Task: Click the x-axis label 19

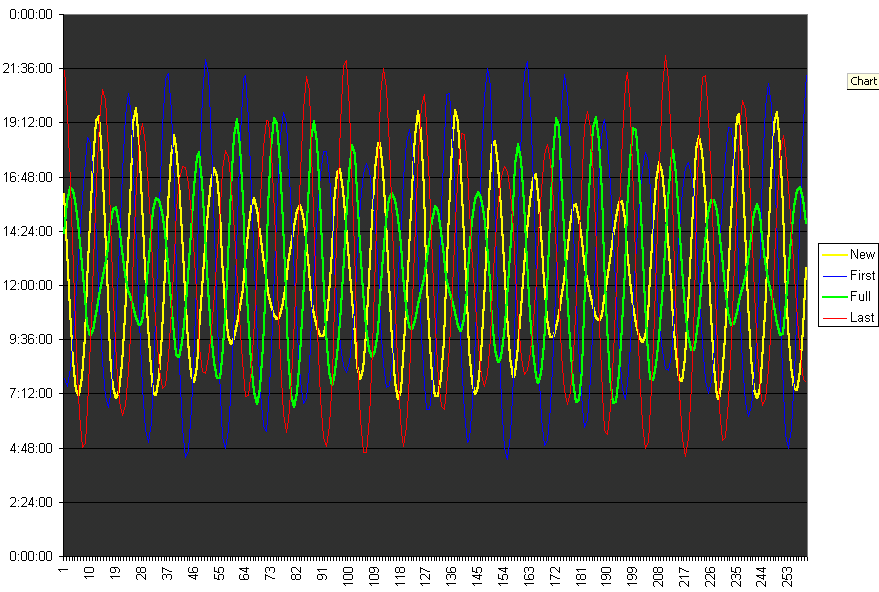Action: coord(115,572)
